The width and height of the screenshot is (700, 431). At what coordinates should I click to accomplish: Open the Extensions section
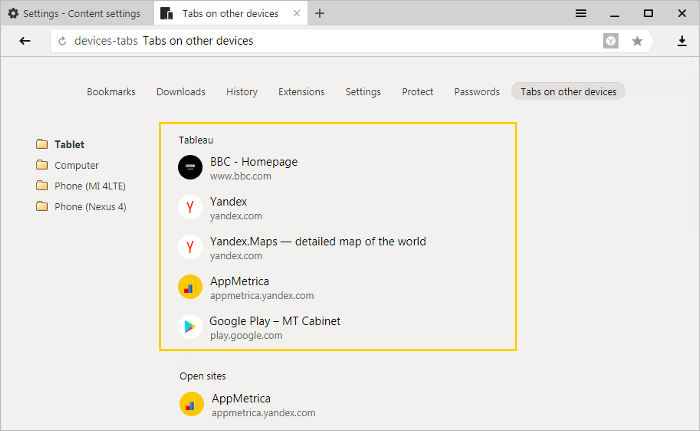301,92
